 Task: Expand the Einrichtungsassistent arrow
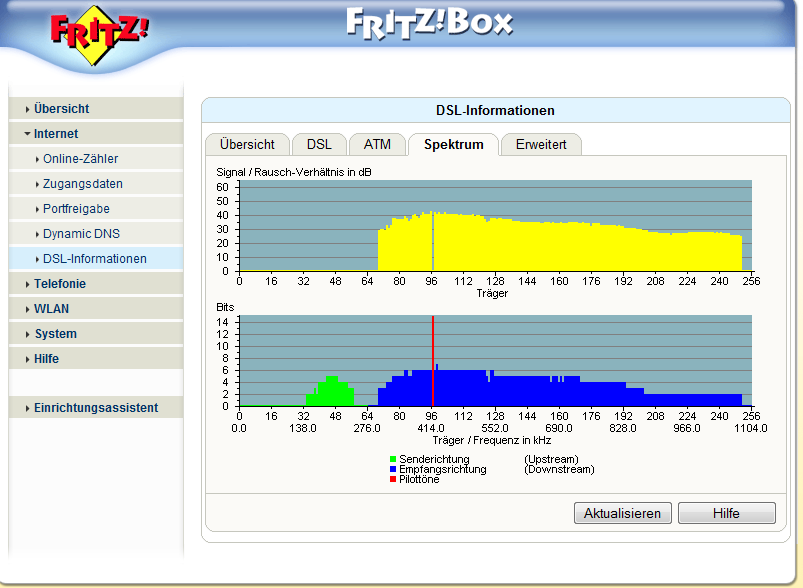click(x=27, y=409)
